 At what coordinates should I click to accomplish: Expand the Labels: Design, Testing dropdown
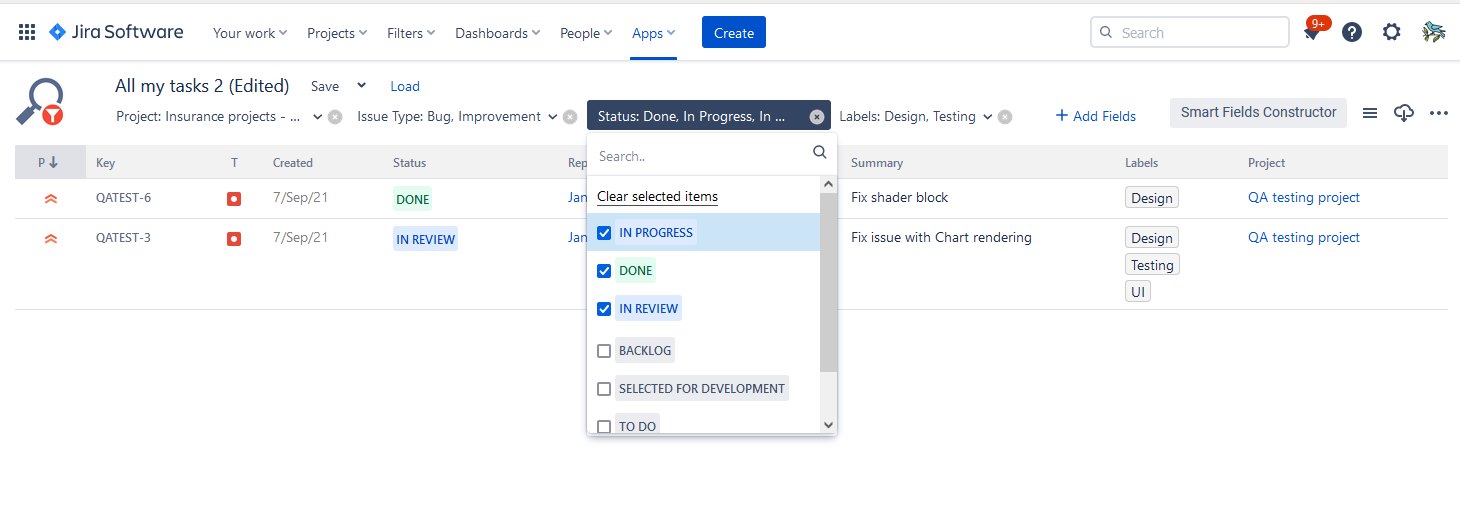point(987,117)
